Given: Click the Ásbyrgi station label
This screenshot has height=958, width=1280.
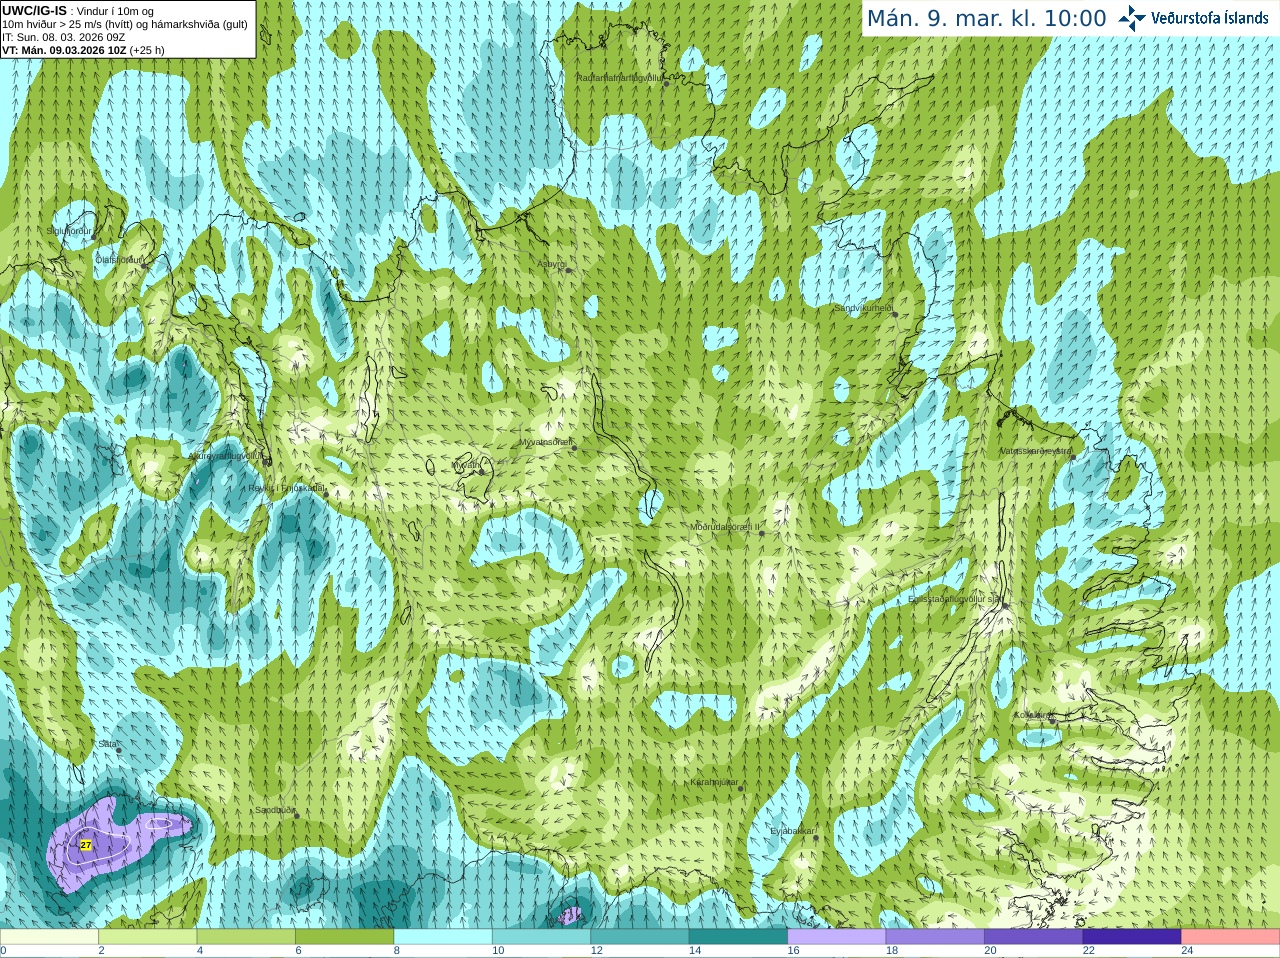Looking at the screenshot, I should pyautogui.click(x=551, y=264).
